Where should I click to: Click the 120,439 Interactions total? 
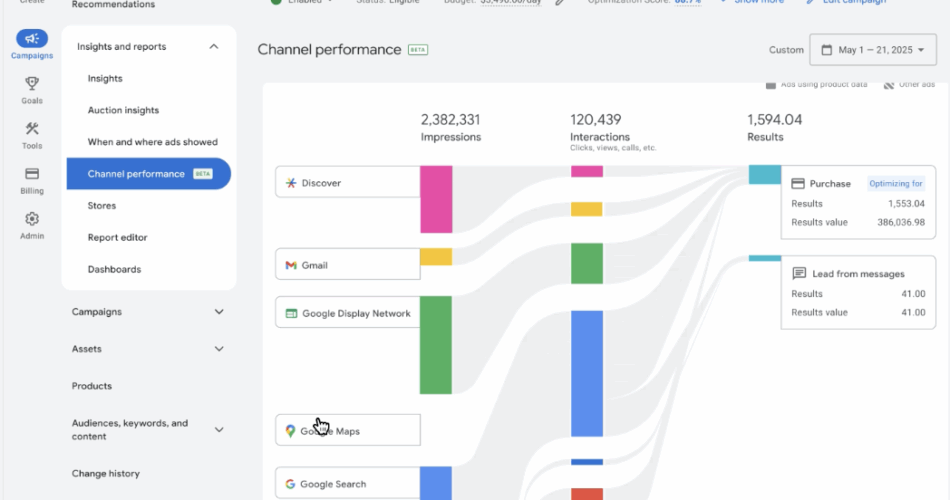coord(596,120)
